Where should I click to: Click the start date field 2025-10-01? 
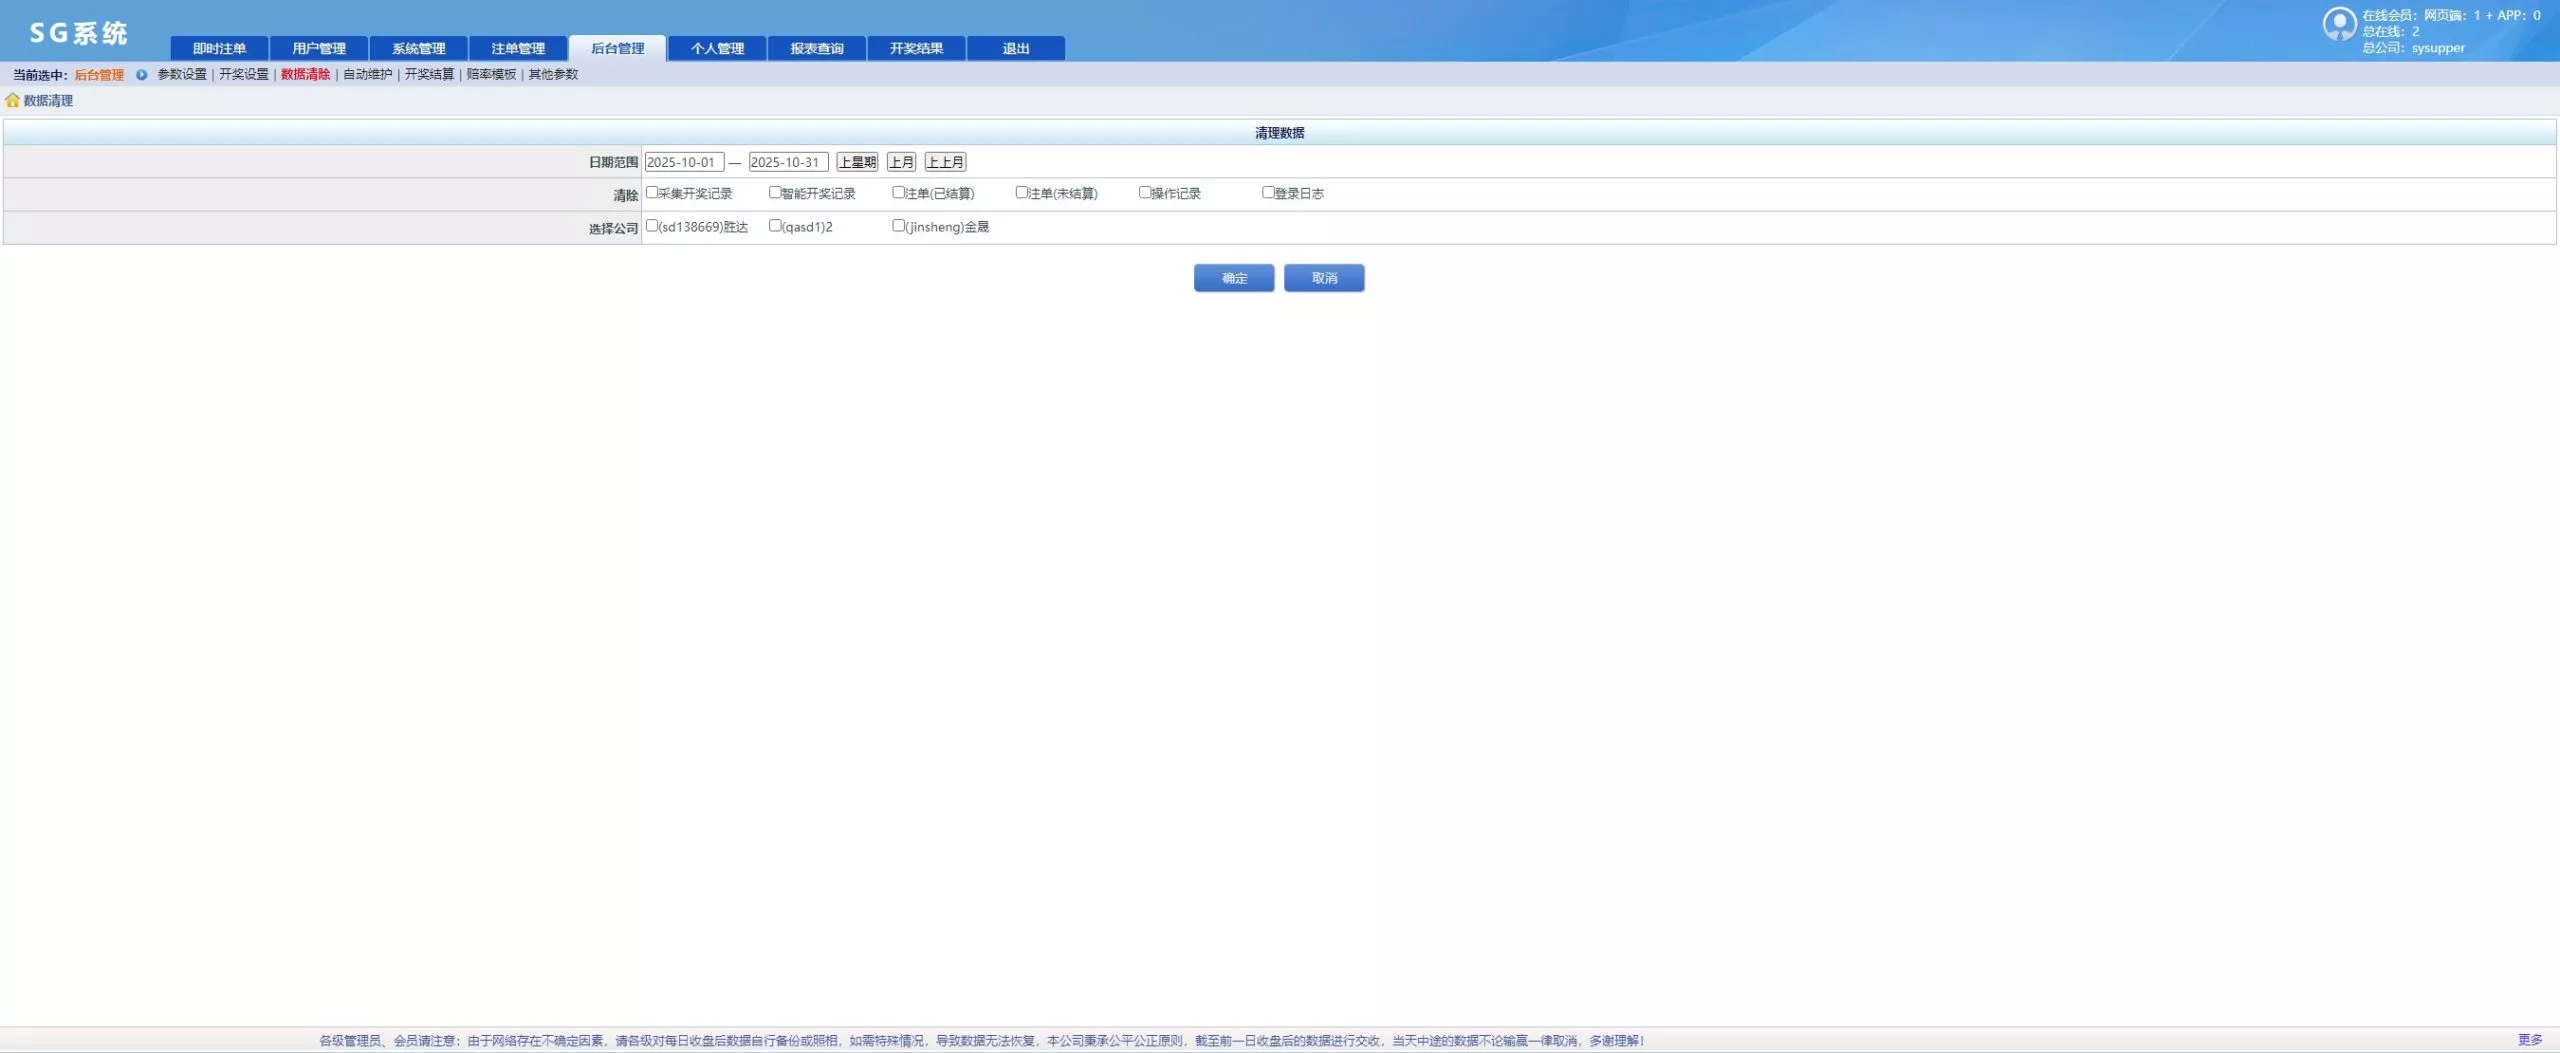(683, 162)
